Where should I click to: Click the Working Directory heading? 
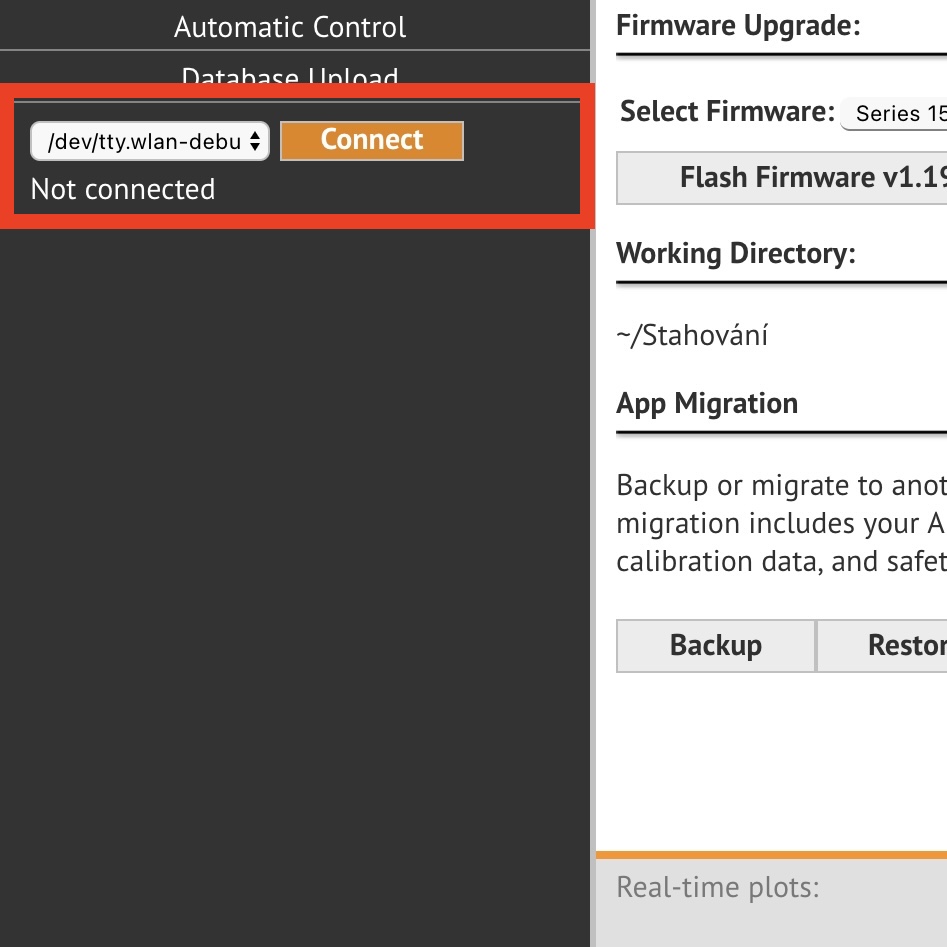click(736, 253)
